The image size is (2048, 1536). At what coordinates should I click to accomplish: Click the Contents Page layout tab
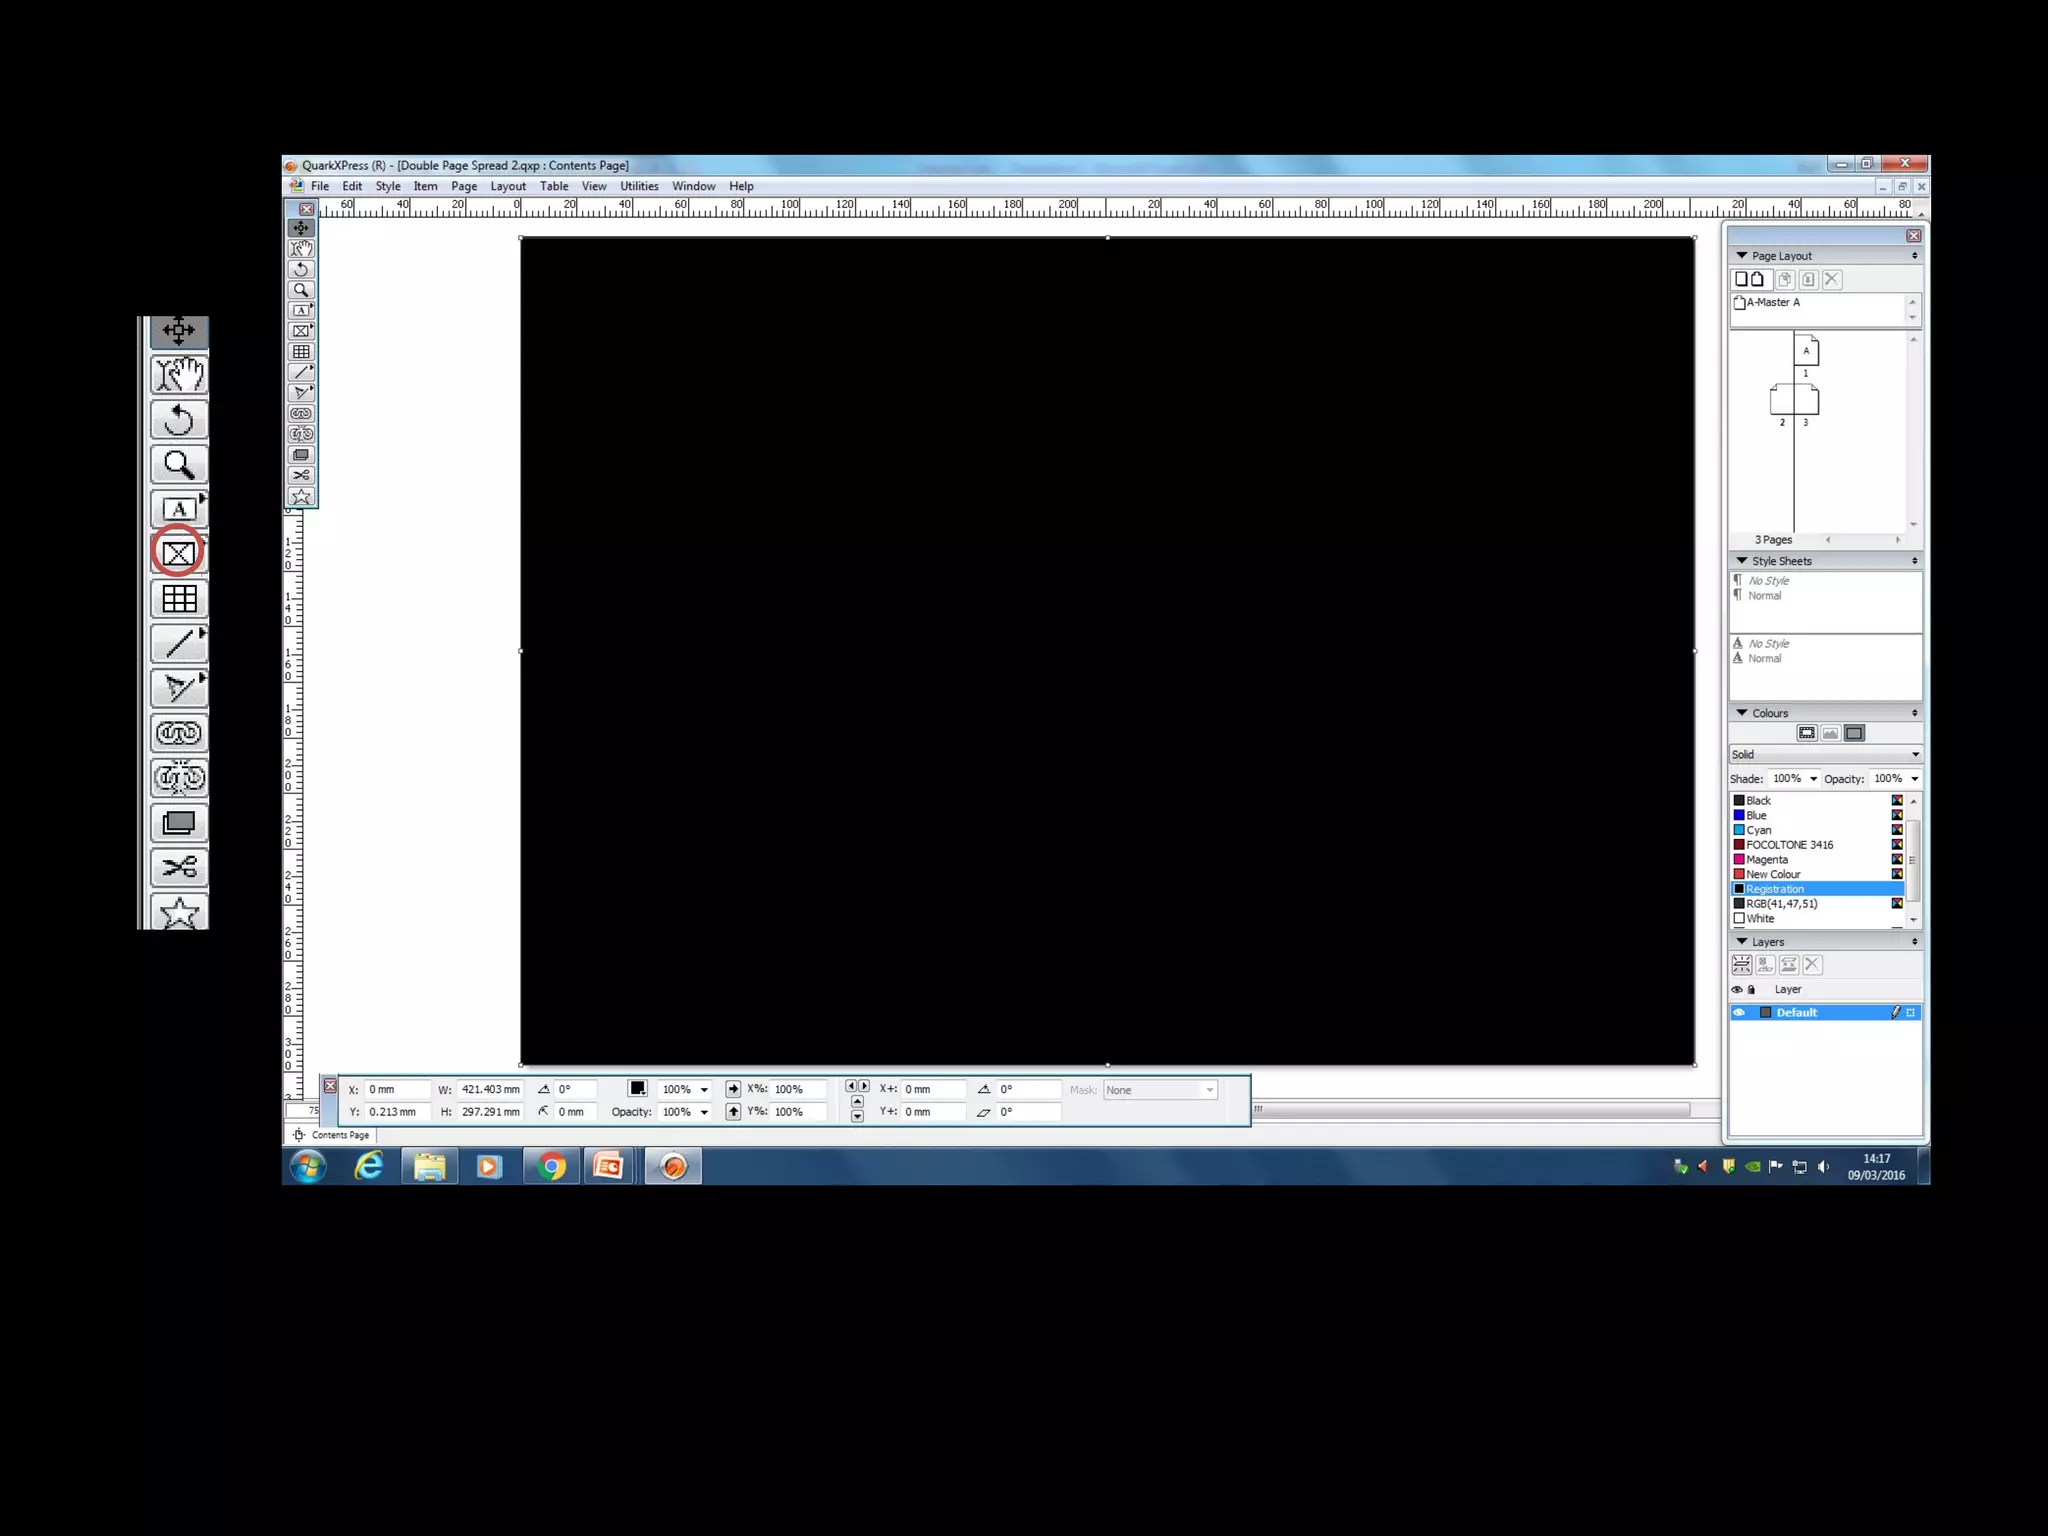[338, 1135]
